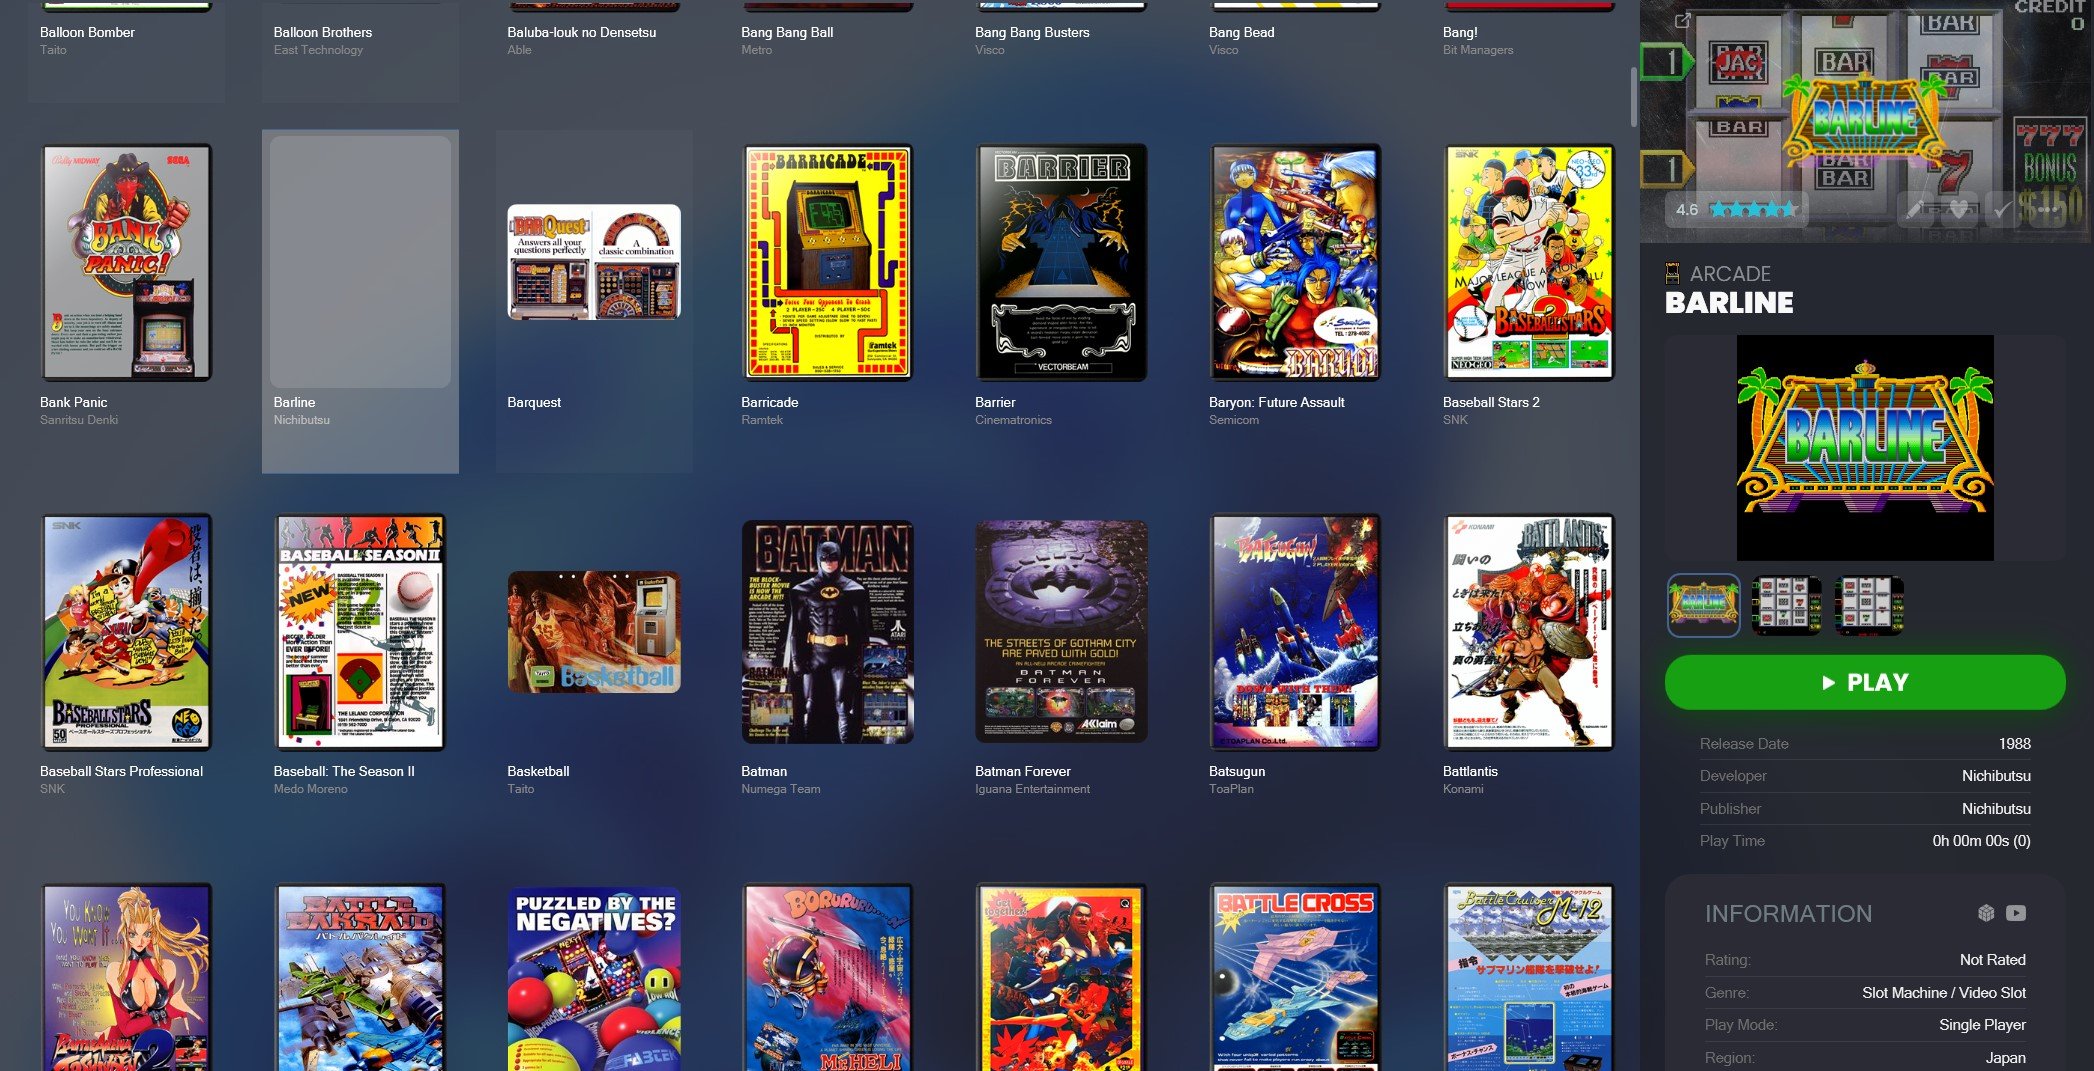Select the Barrier Vectorbeam cover
This screenshot has height=1071, width=2094.
point(1062,262)
